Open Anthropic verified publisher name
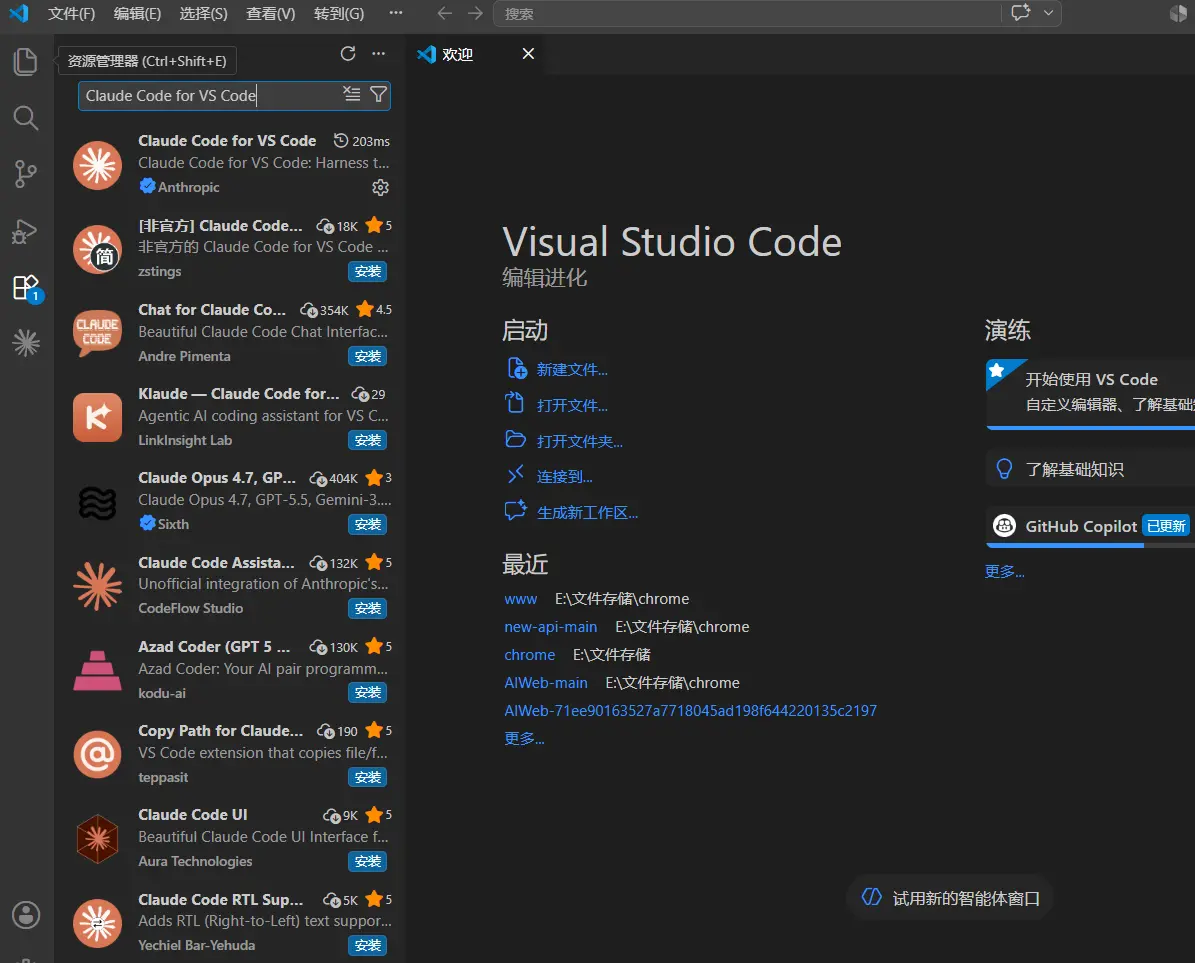Screen dimensions: 1195x963 [x=188, y=187]
